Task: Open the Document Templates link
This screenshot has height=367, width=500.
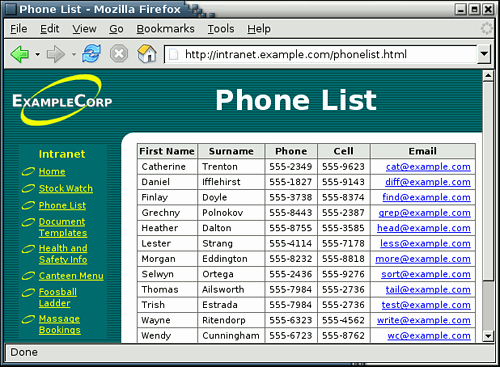Action: click(63, 227)
